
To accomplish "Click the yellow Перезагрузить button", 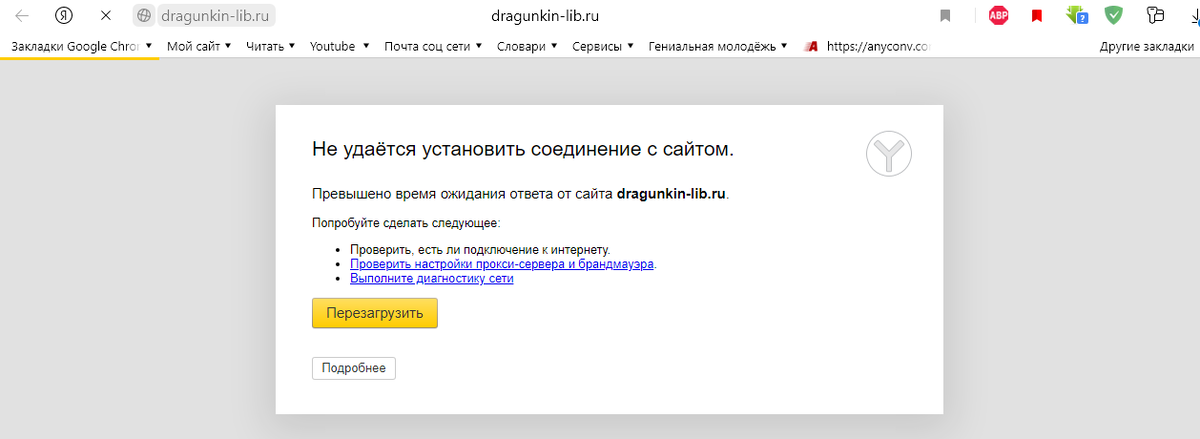I will pyautogui.click(x=375, y=313).
